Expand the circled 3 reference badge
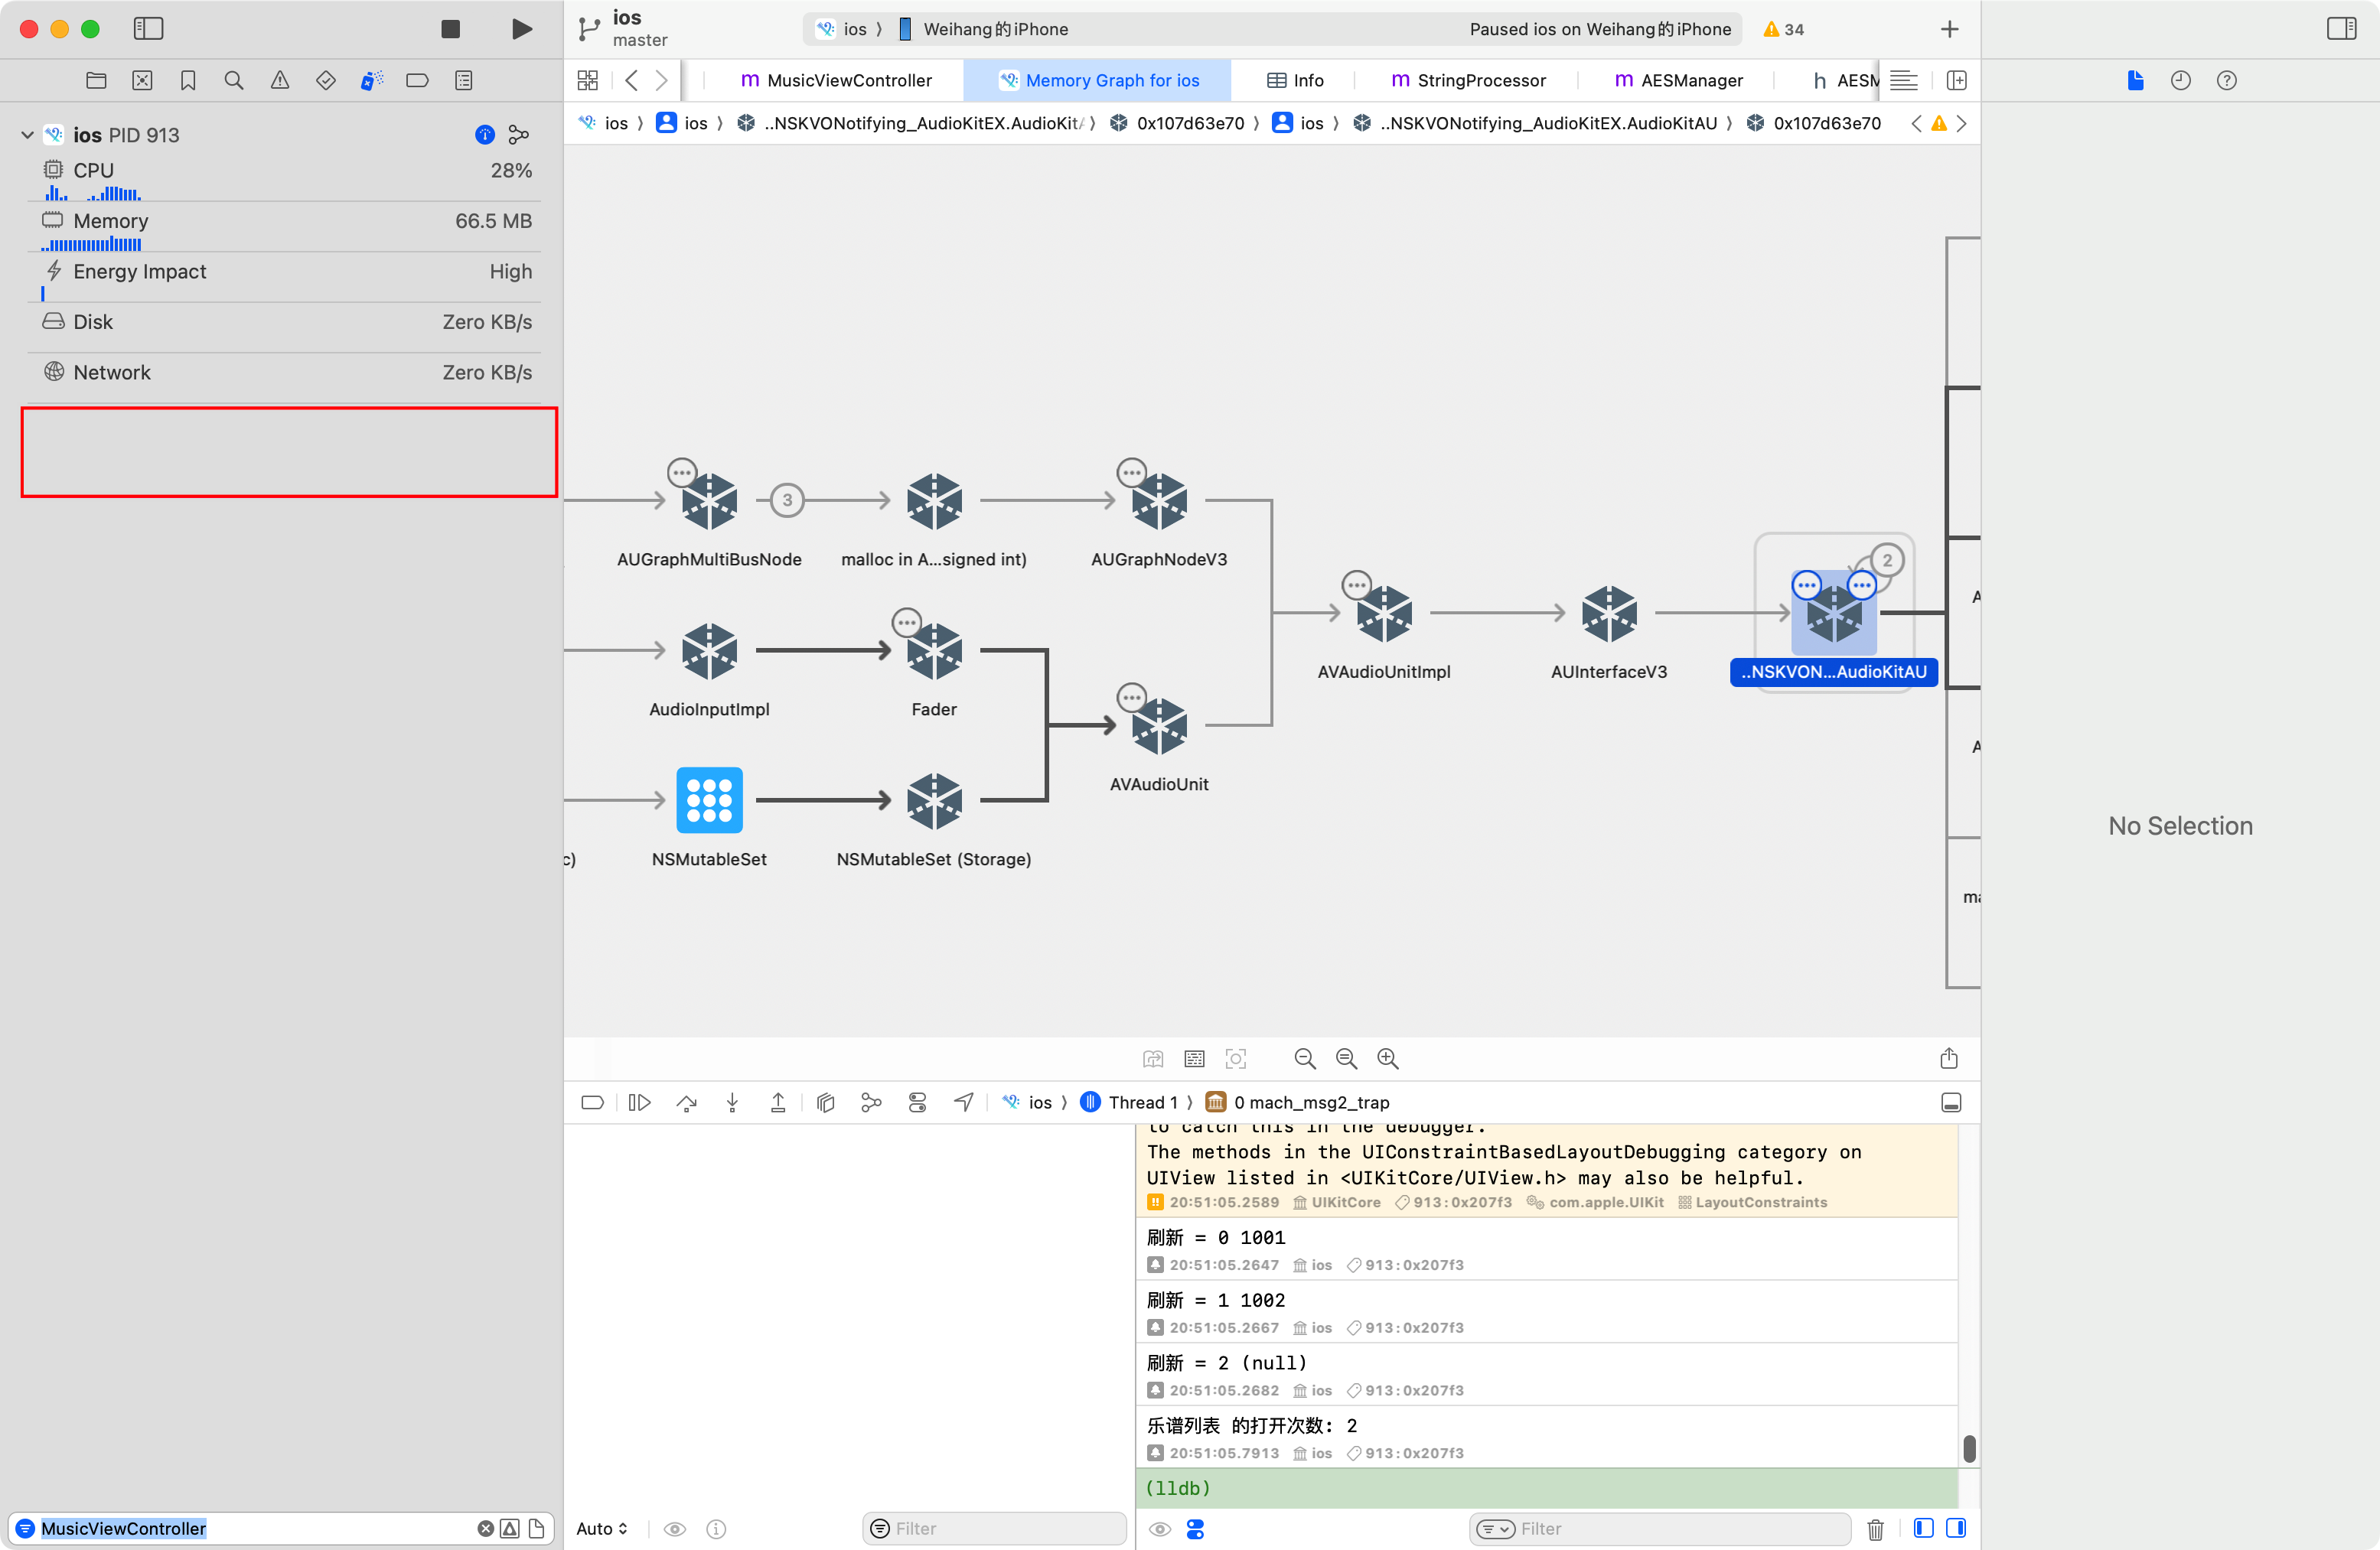The width and height of the screenshot is (2380, 1550). (787, 500)
